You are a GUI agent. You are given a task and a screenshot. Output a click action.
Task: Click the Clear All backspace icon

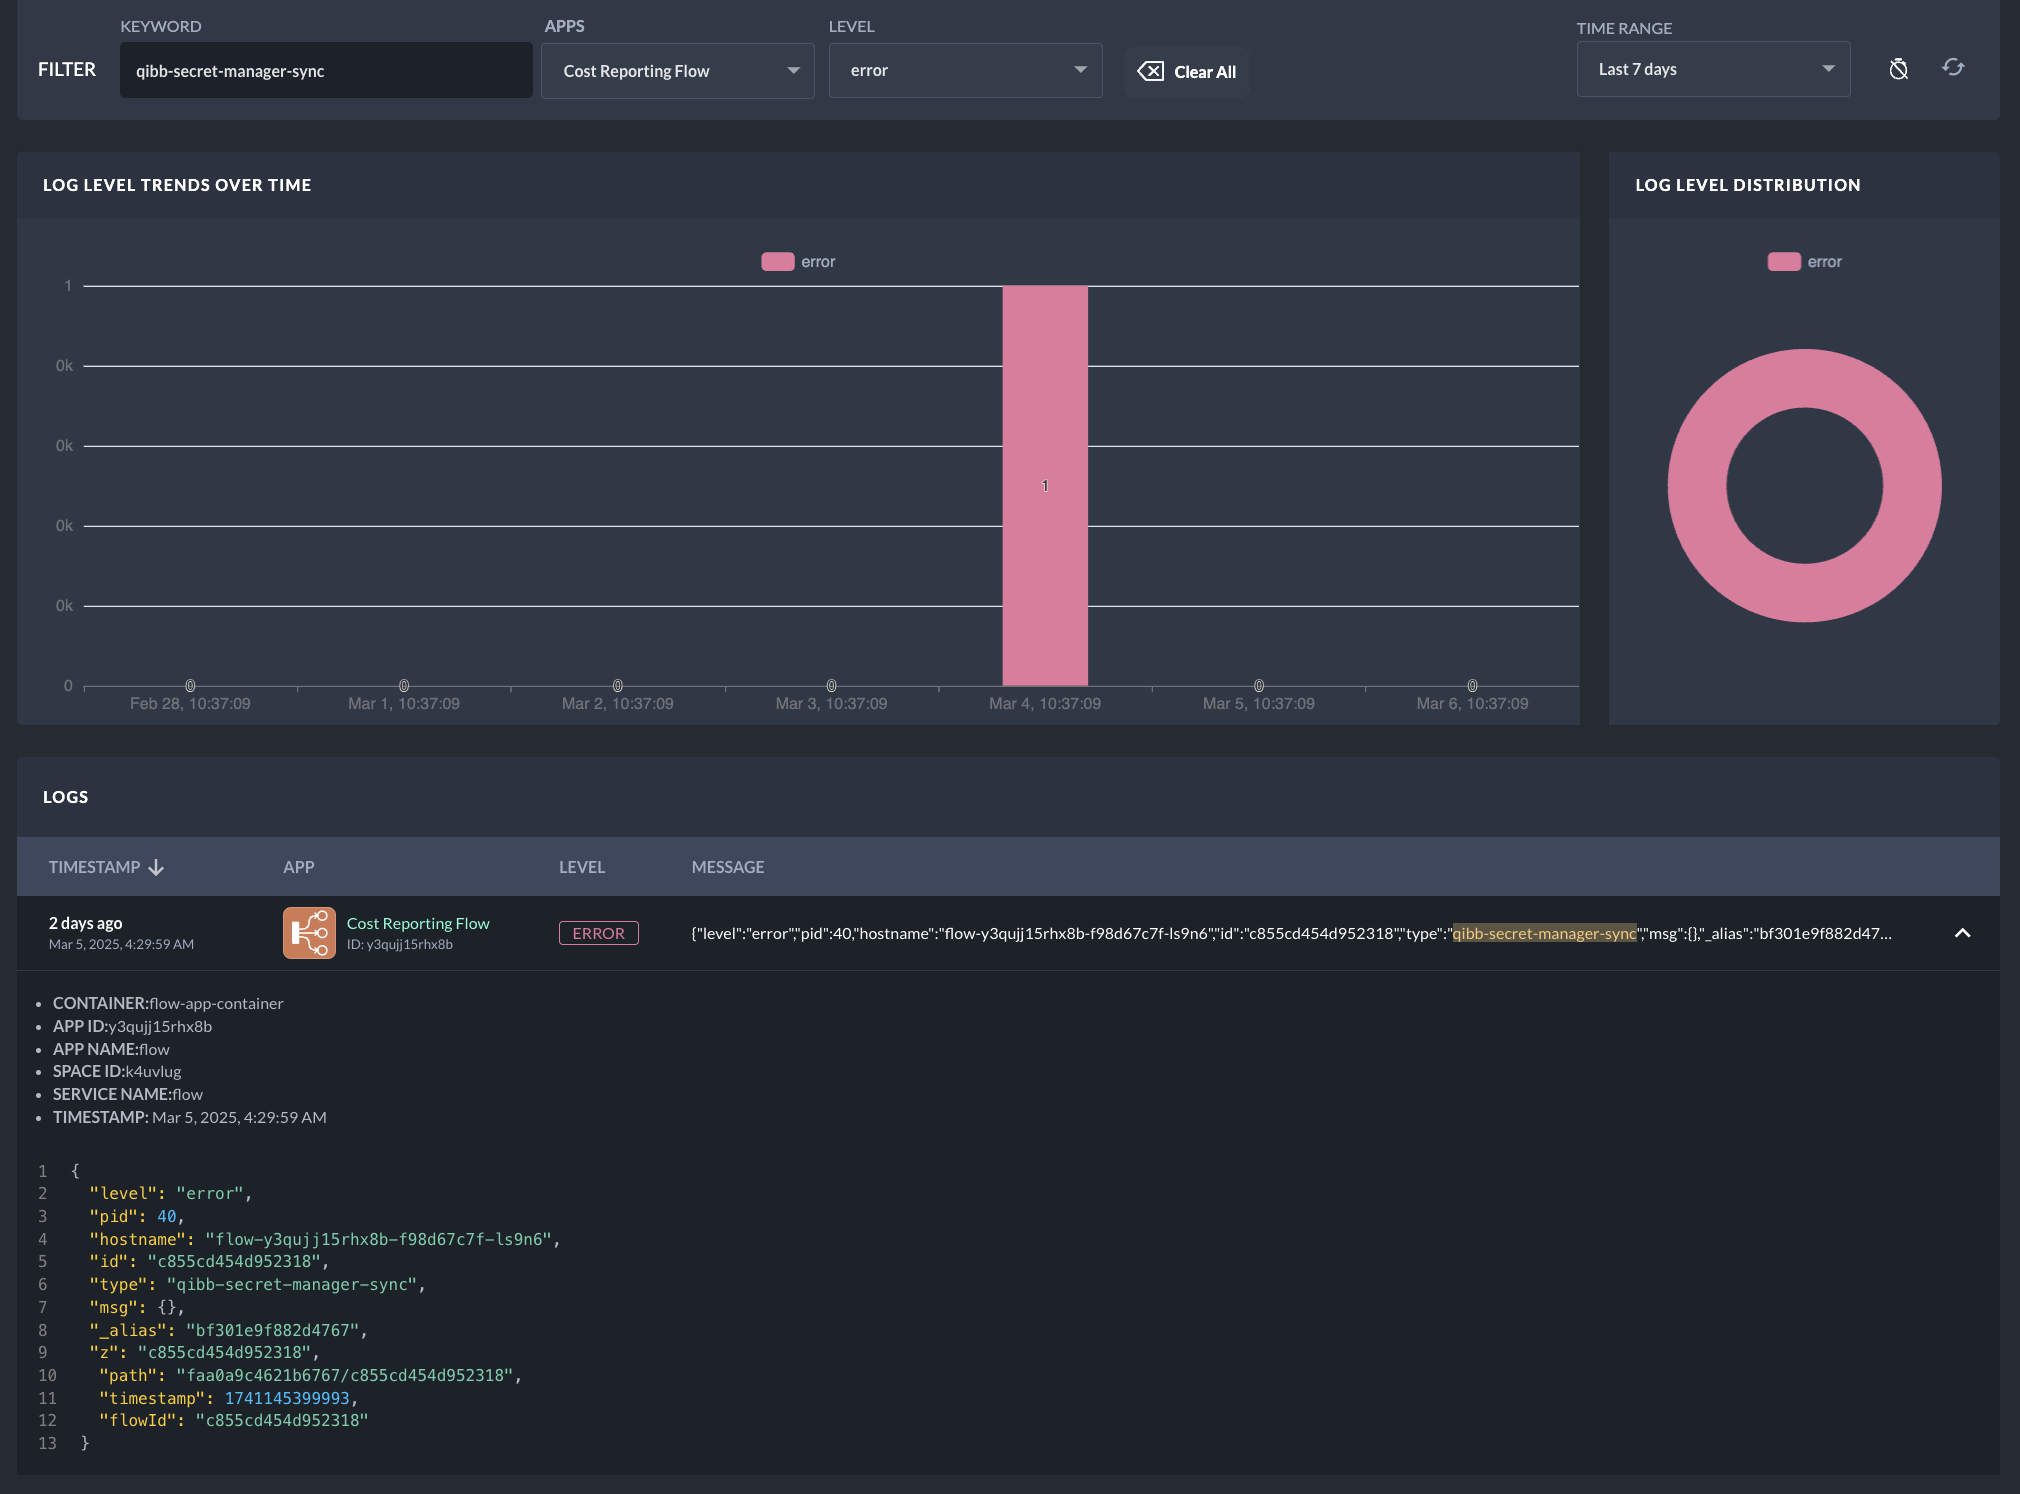1151,71
